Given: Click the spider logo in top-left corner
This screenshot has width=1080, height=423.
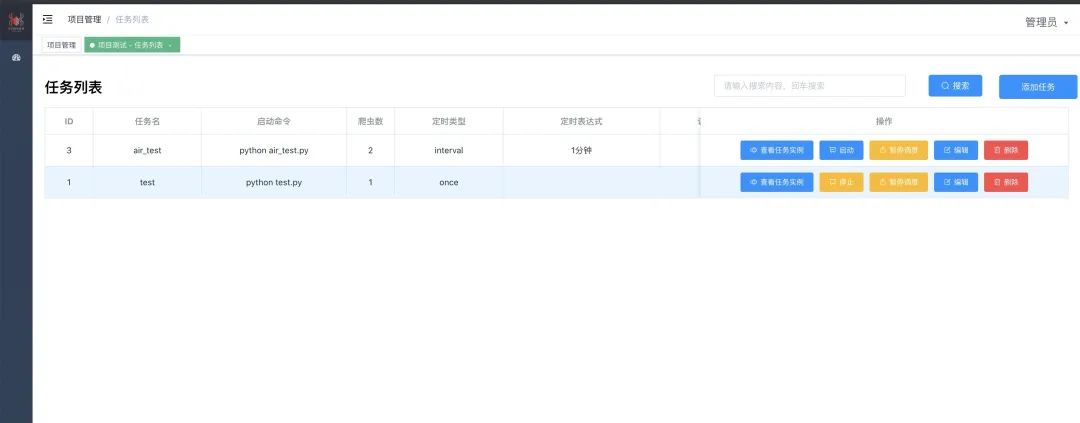Looking at the screenshot, I should pyautogui.click(x=16, y=21).
